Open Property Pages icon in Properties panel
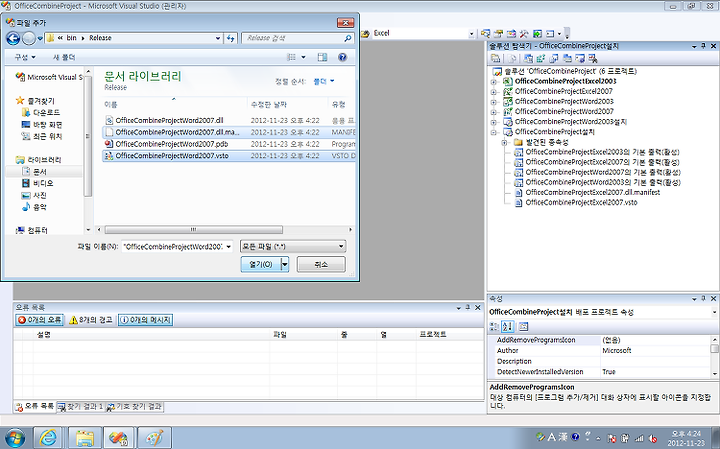This screenshot has height=449, width=720. pos(523,326)
